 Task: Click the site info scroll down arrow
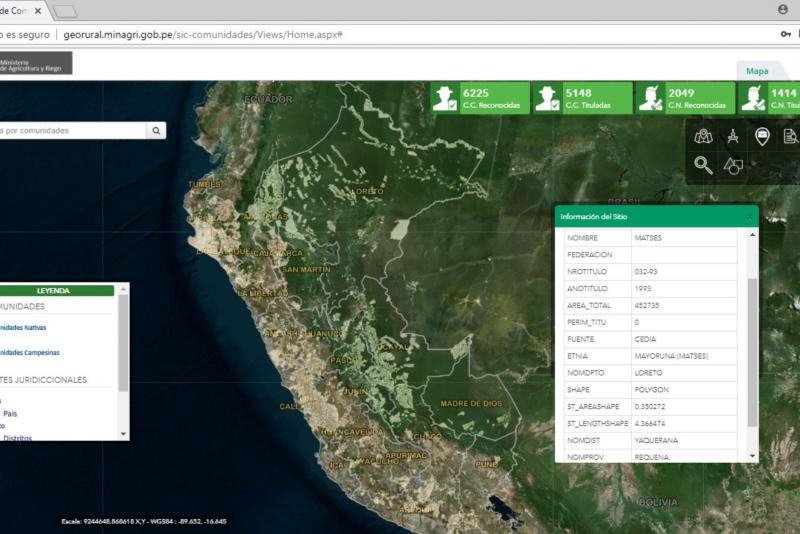[752, 455]
